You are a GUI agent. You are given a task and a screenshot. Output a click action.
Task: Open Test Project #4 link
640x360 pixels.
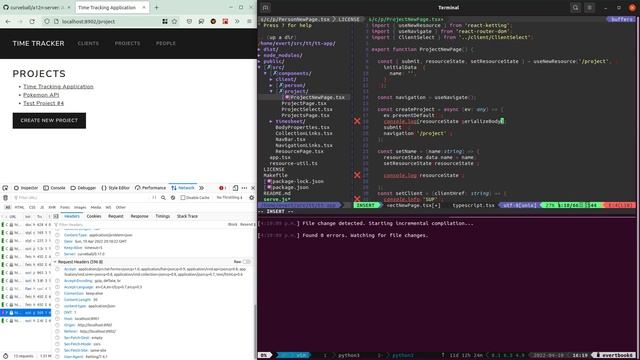43,103
